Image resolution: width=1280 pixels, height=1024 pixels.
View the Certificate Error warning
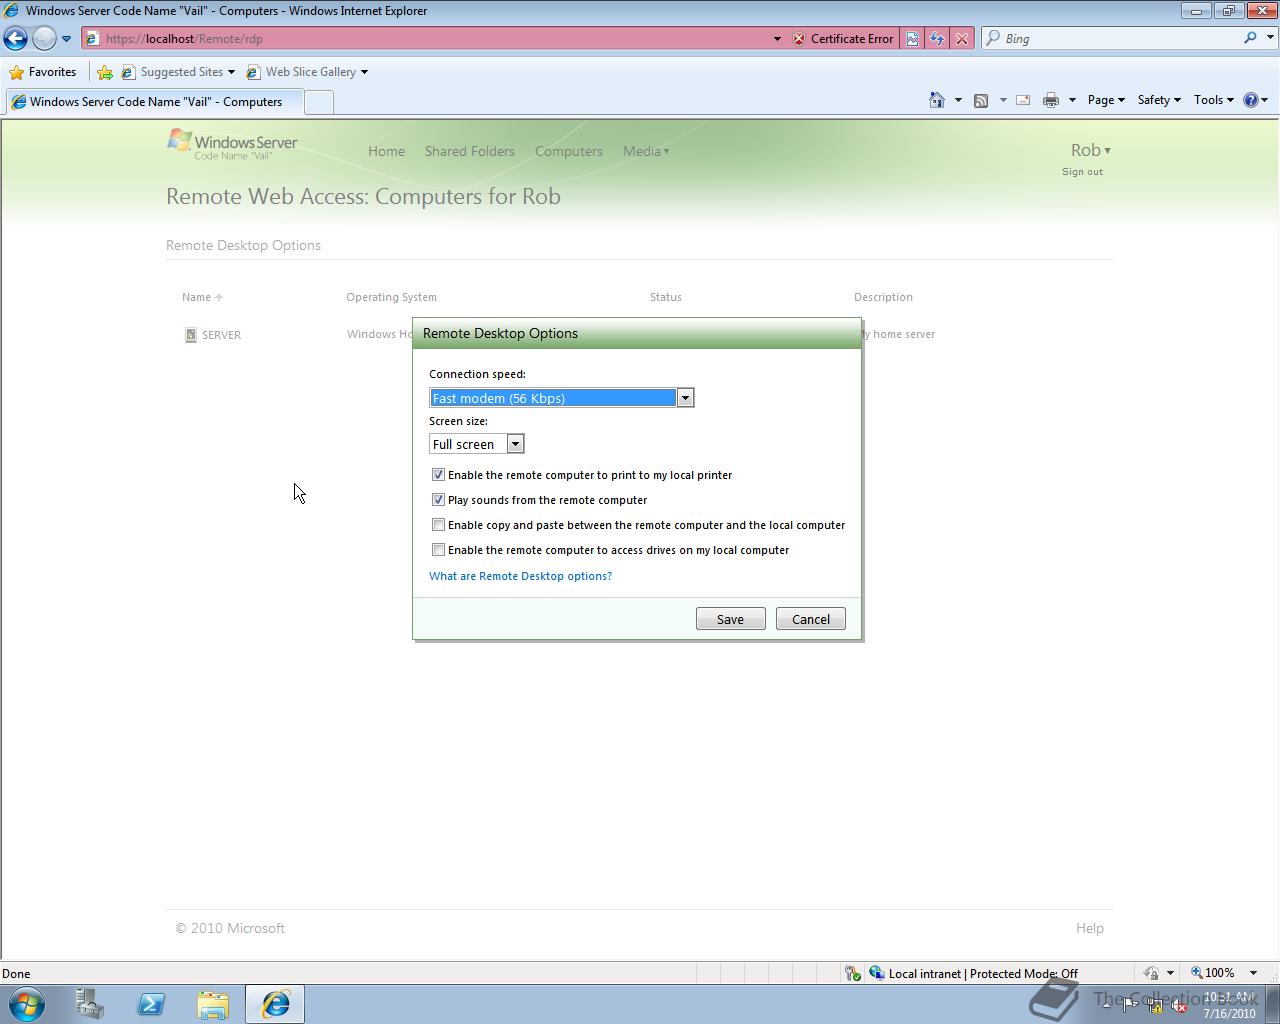coord(842,39)
